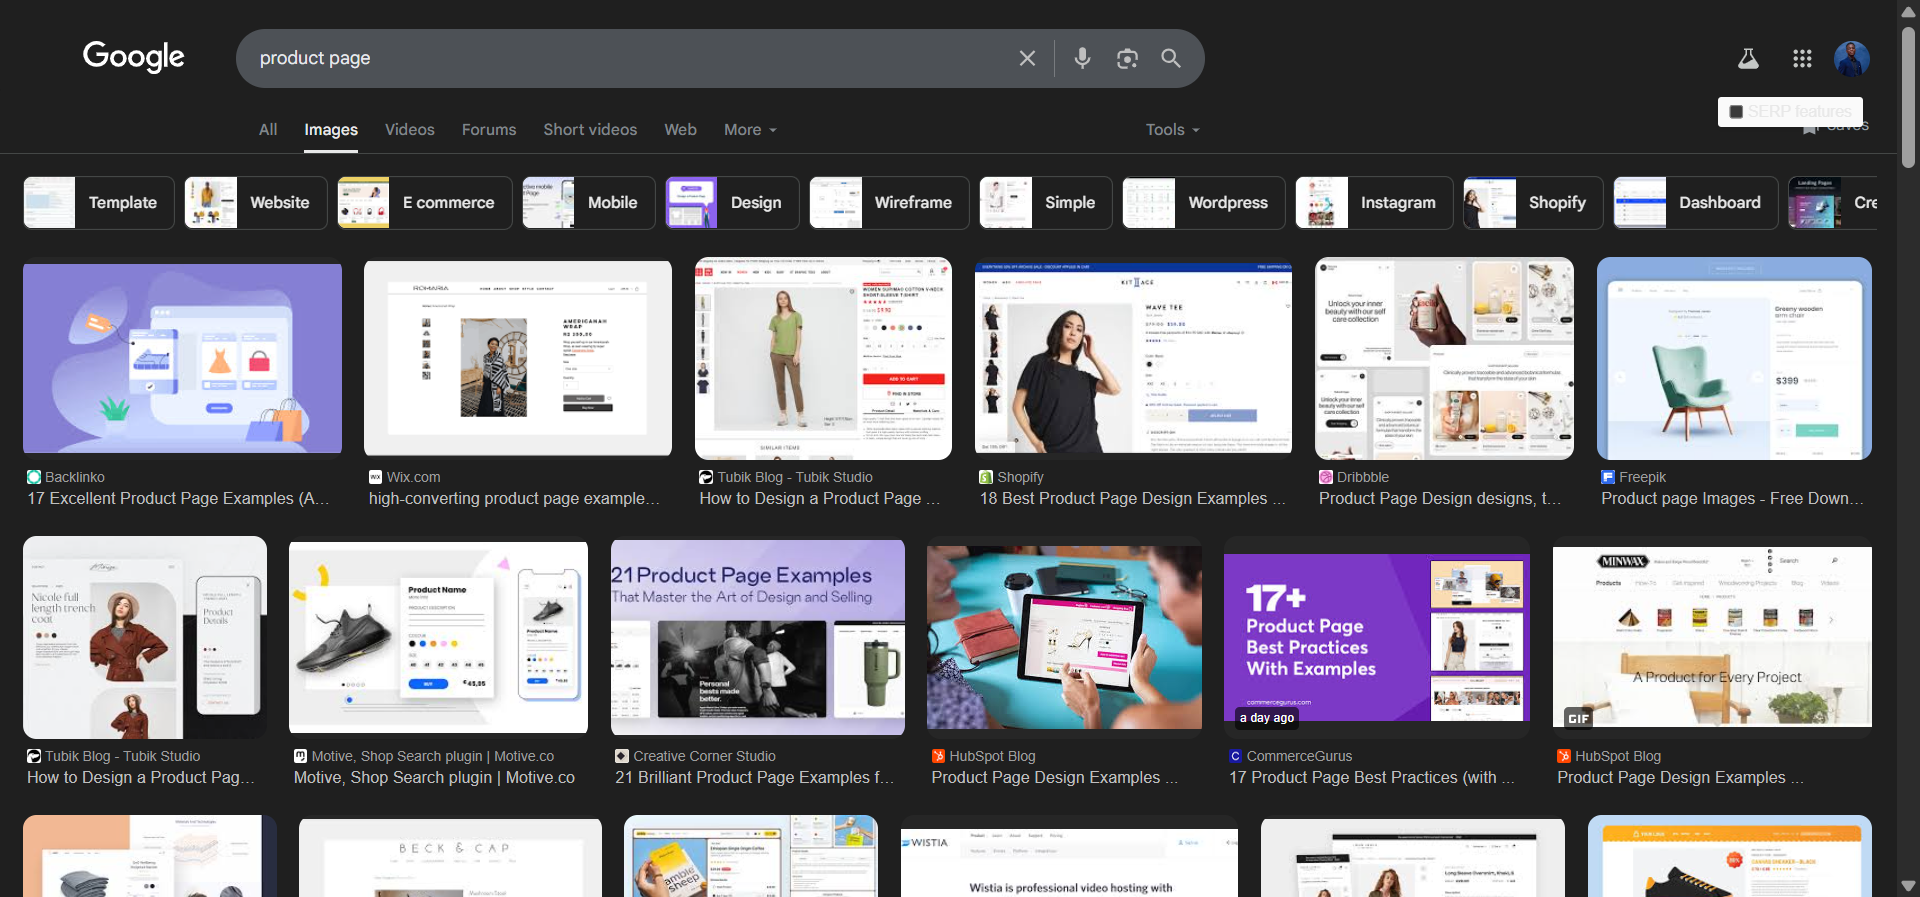1920x897 pixels.
Task: Filter images by the E commerce chip
Action: pyautogui.click(x=424, y=203)
